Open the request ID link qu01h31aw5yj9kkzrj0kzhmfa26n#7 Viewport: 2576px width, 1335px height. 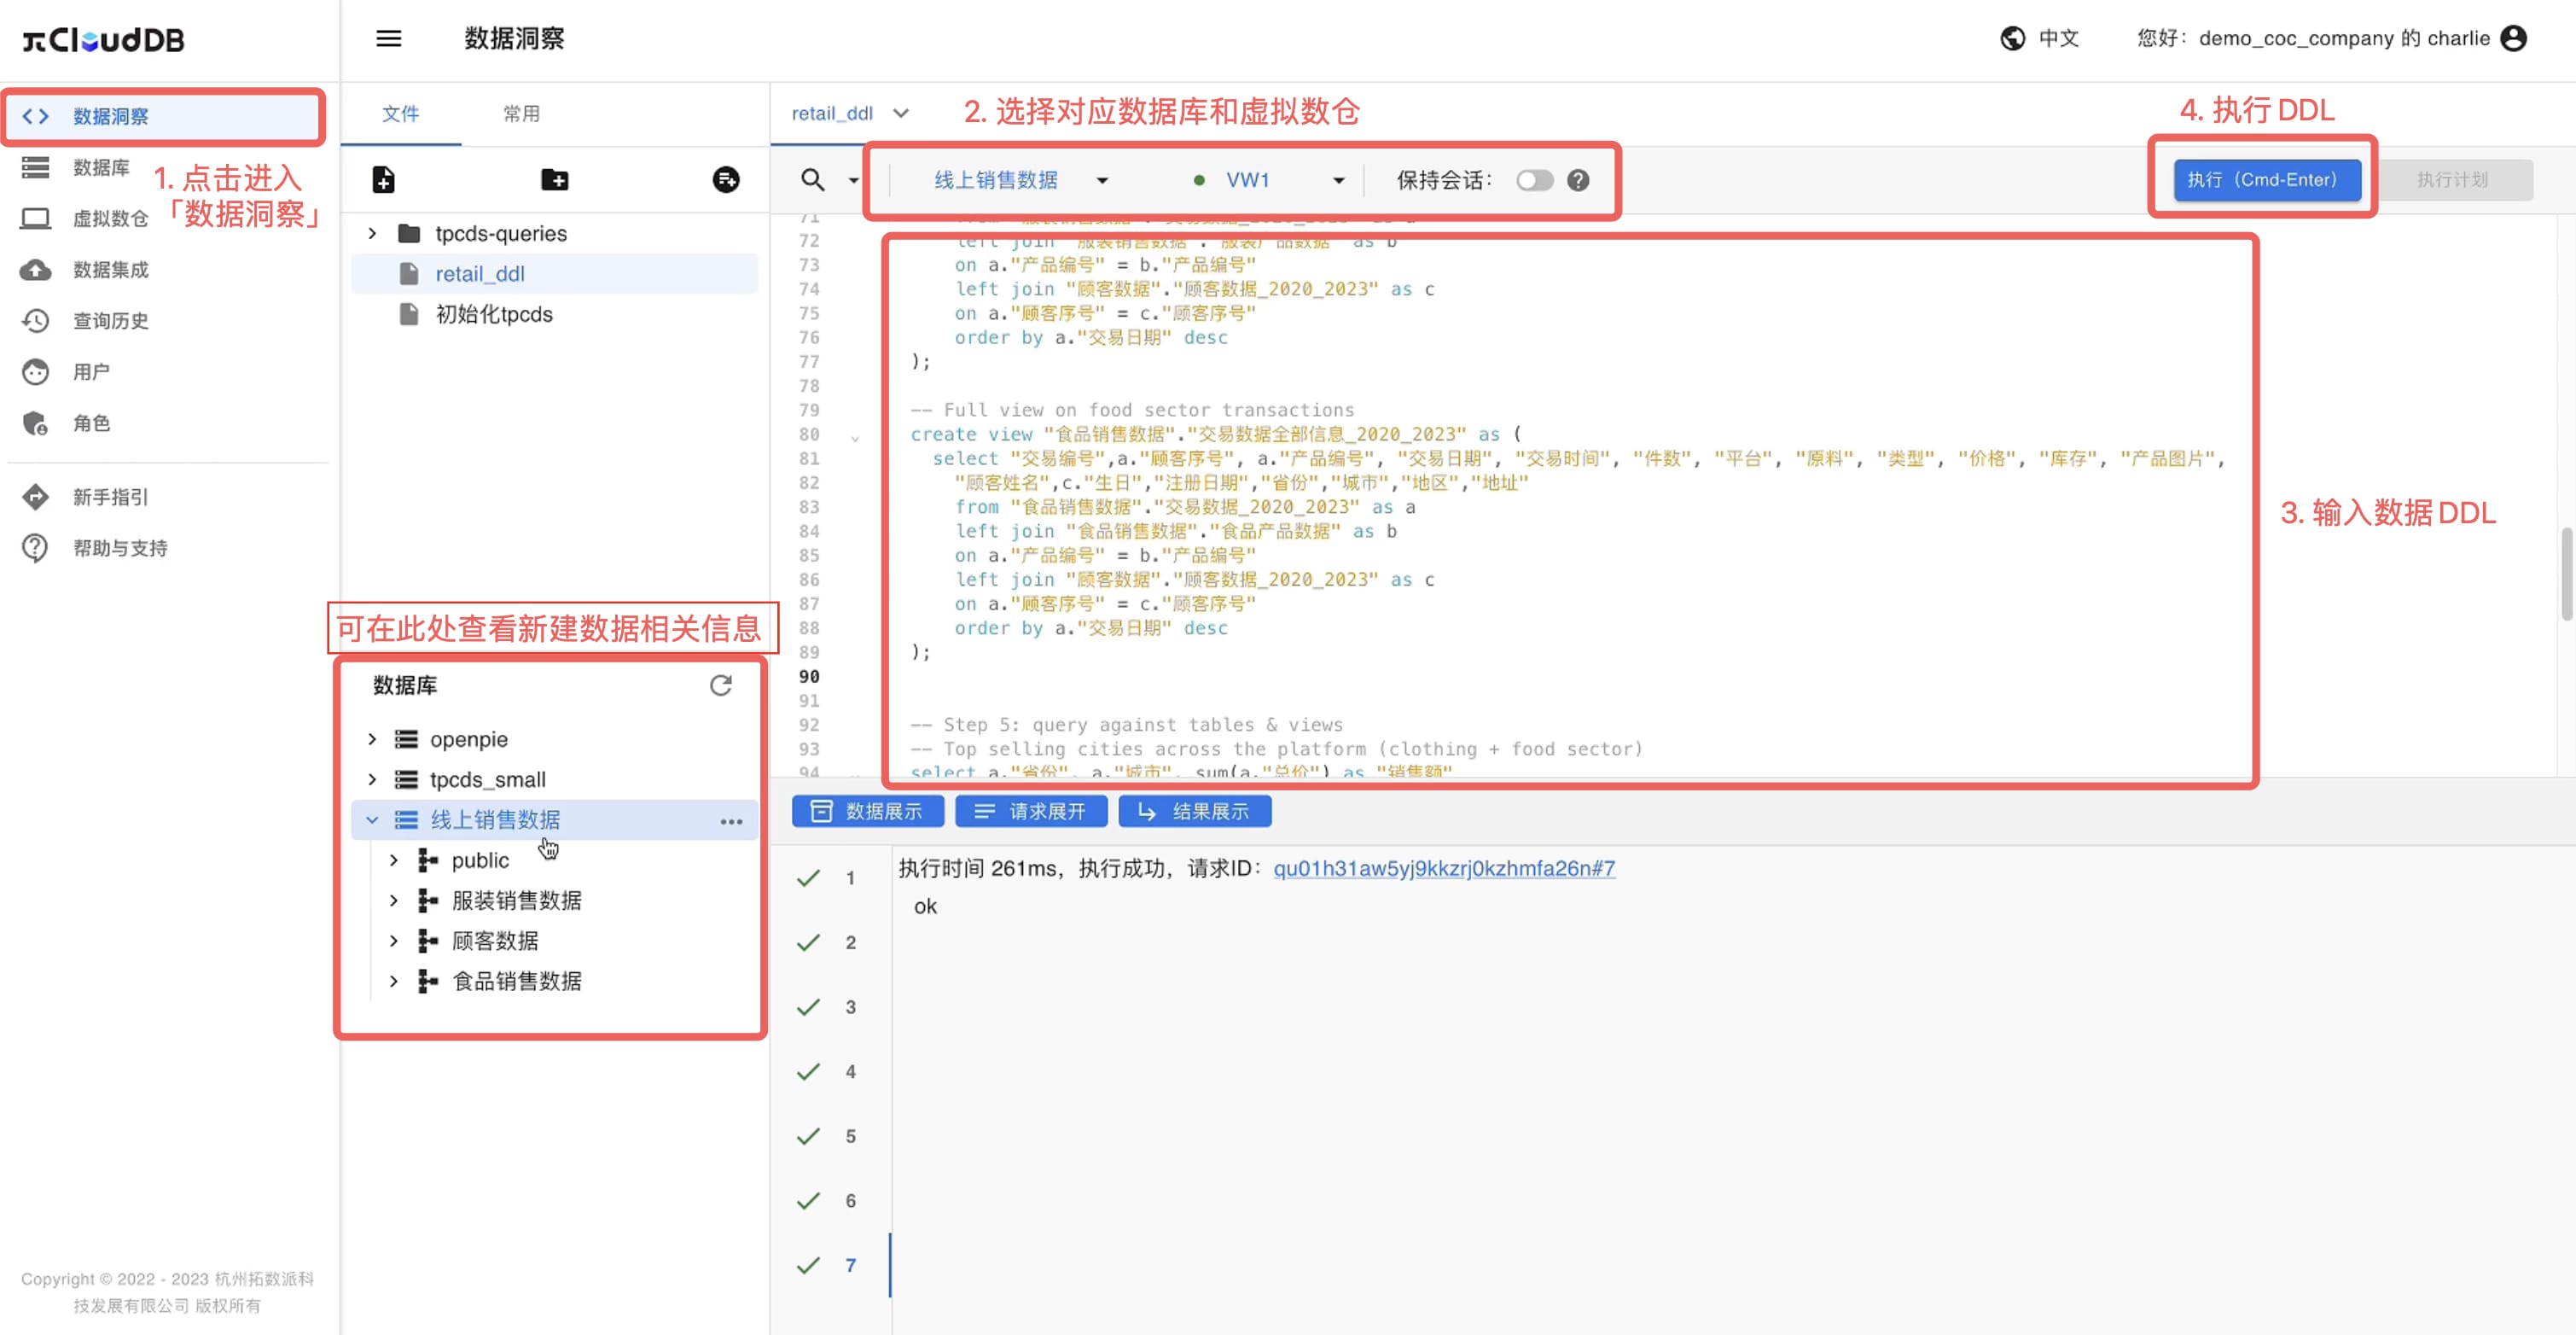[x=1443, y=869]
